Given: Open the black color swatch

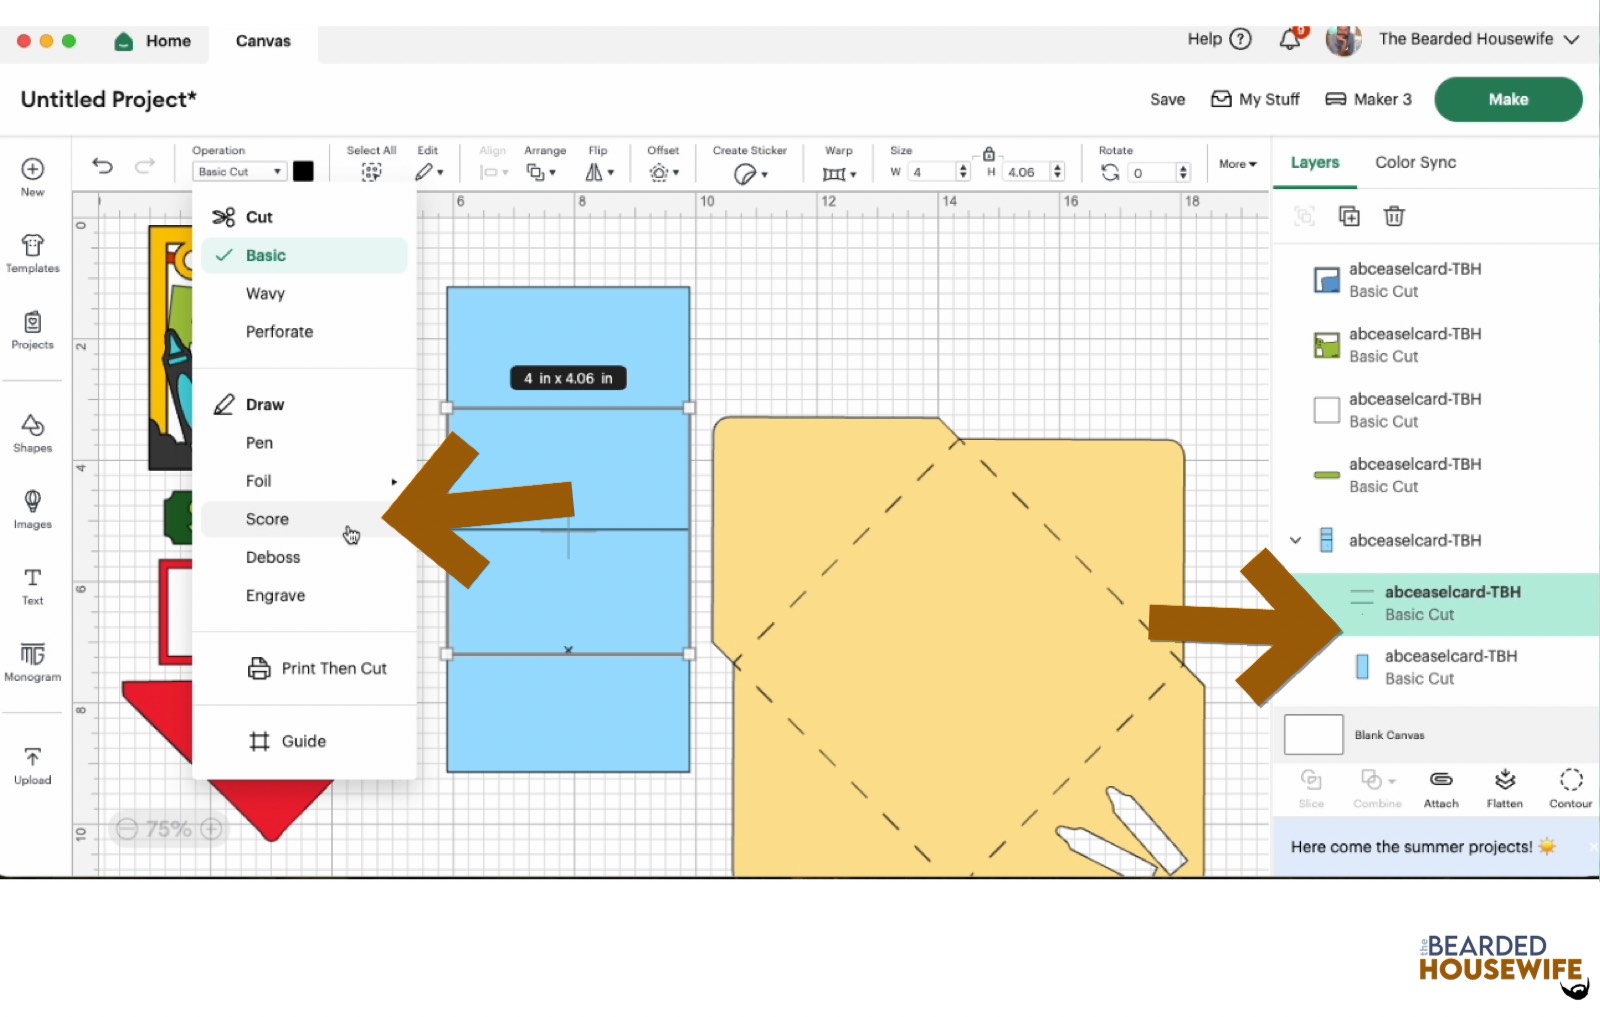Looking at the screenshot, I should click(x=303, y=171).
